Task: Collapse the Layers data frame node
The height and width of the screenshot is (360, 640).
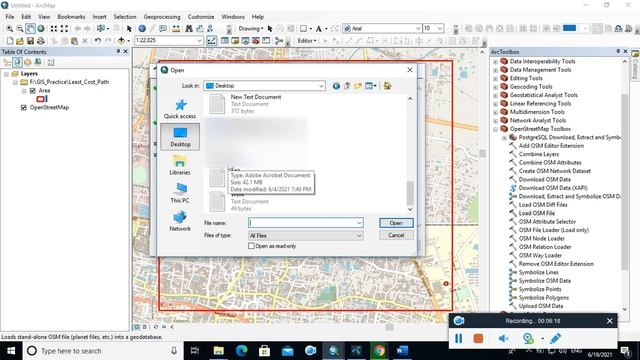Action: [x=7, y=74]
